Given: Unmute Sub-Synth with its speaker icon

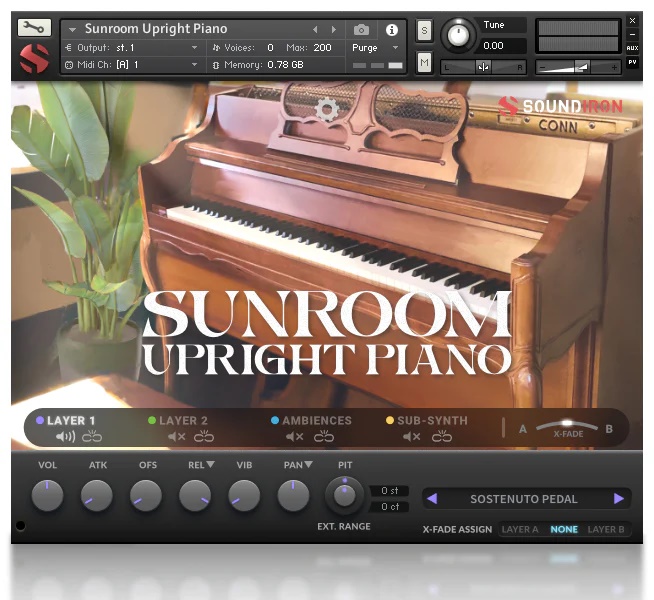Looking at the screenshot, I should coord(412,437).
